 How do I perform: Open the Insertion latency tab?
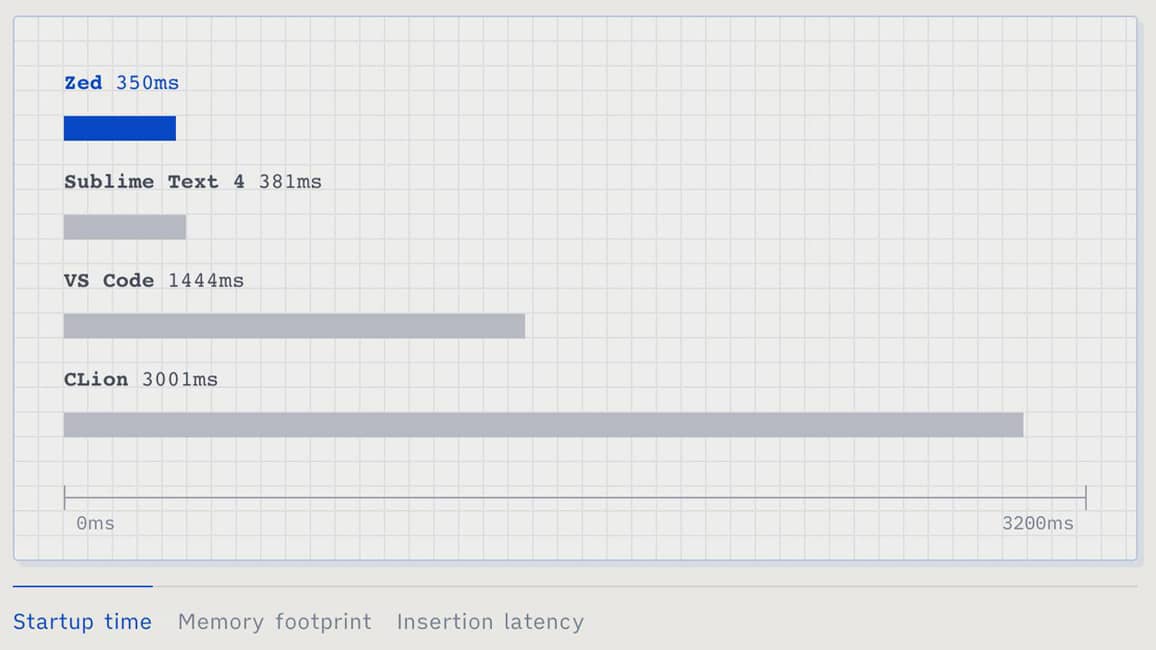[x=490, y=622]
